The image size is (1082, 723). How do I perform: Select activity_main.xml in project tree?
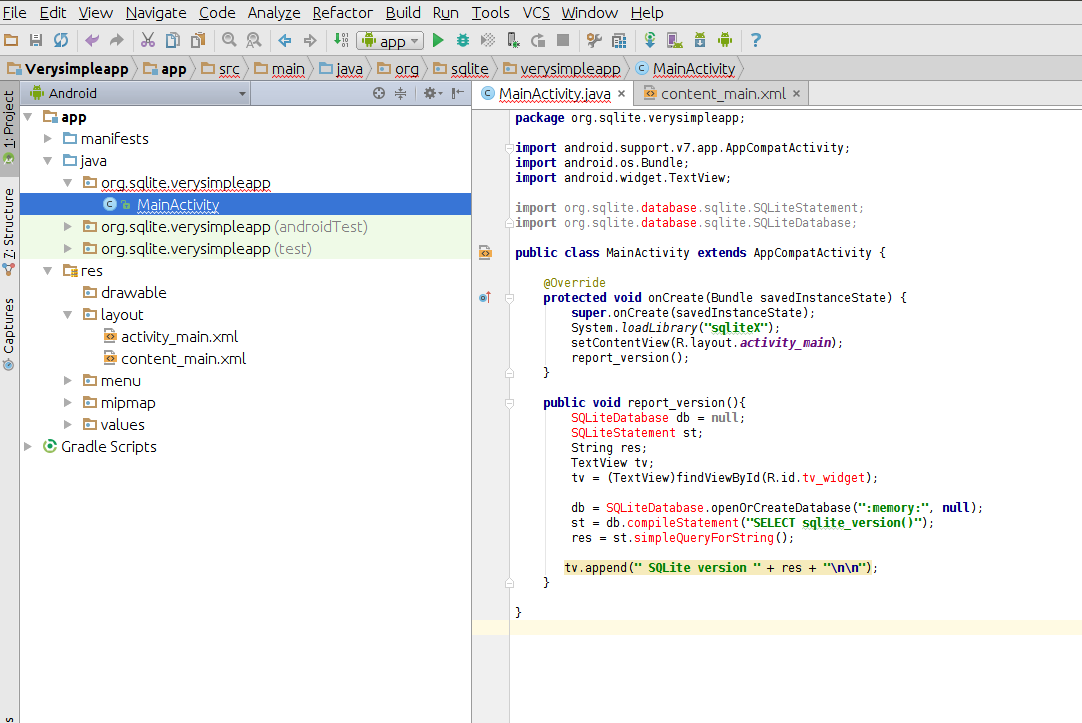point(179,337)
